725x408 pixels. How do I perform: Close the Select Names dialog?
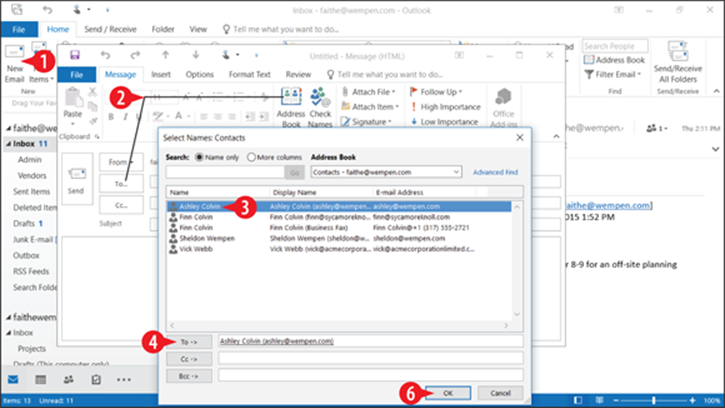click(520, 137)
